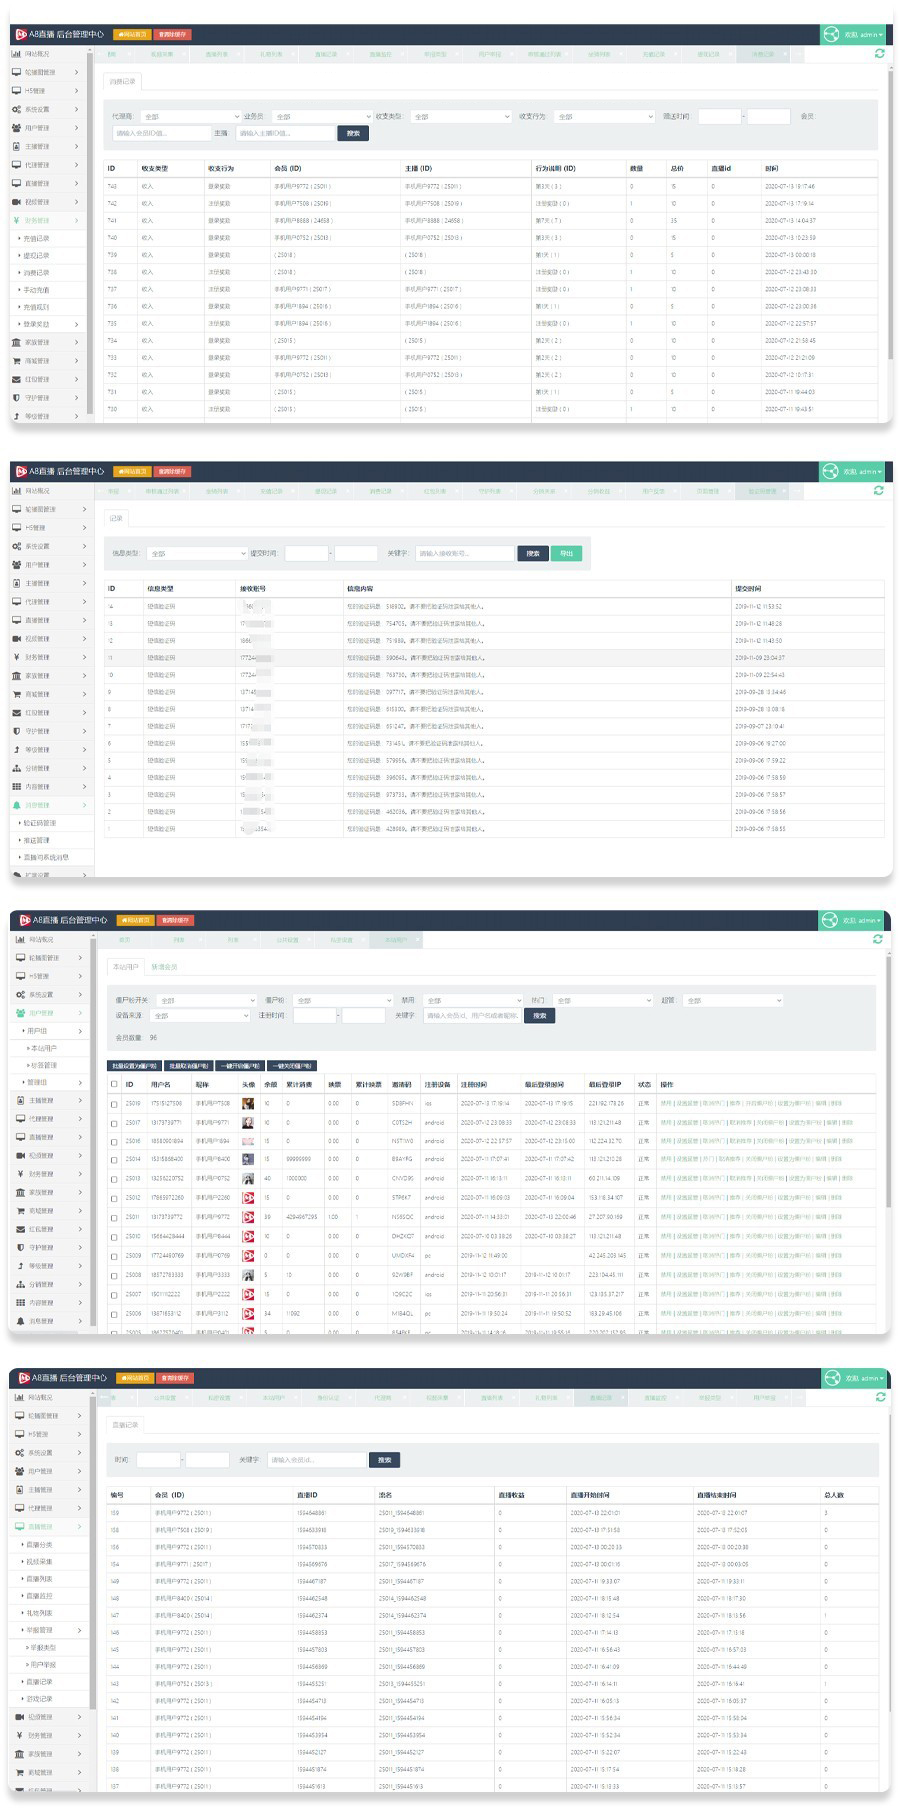Click 用户管理 people icon on 消费记录 page
The width and height of the screenshot is (900, 1811).
tap(16, 128)
